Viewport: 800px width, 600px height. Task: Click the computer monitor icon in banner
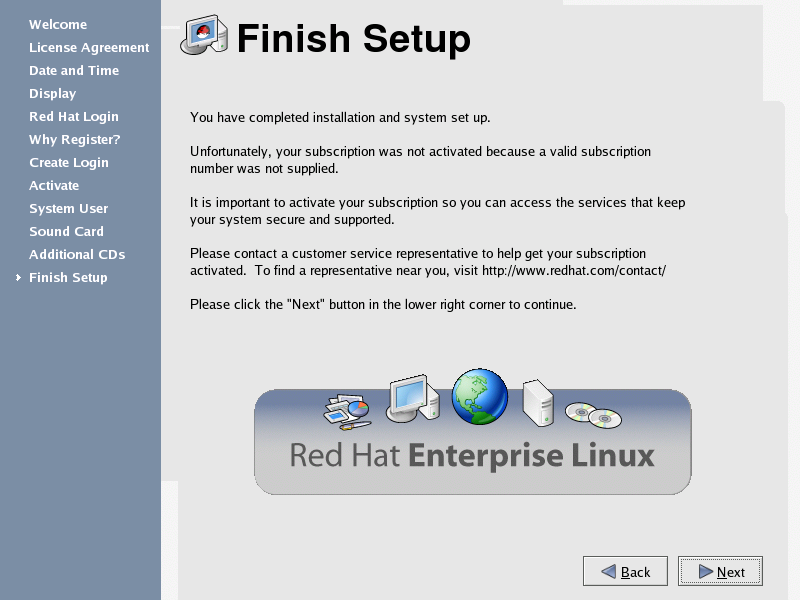tap(414, 398)
